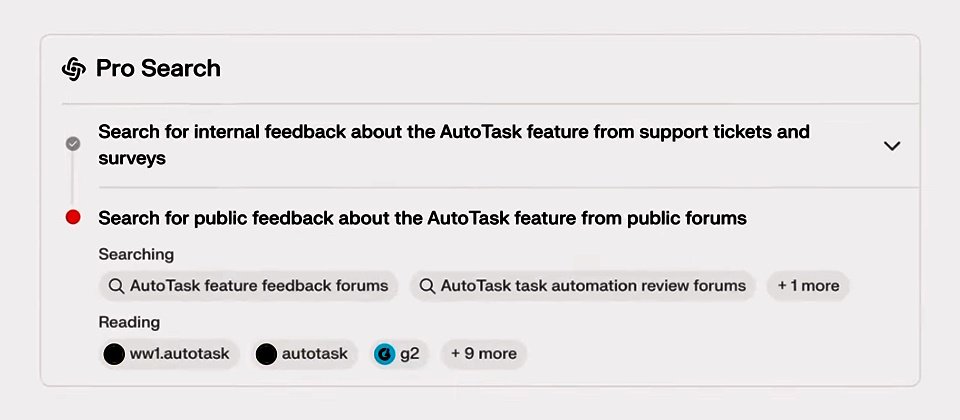
Task: Show '+ 1 more' search queries
Action: [808, 286]
